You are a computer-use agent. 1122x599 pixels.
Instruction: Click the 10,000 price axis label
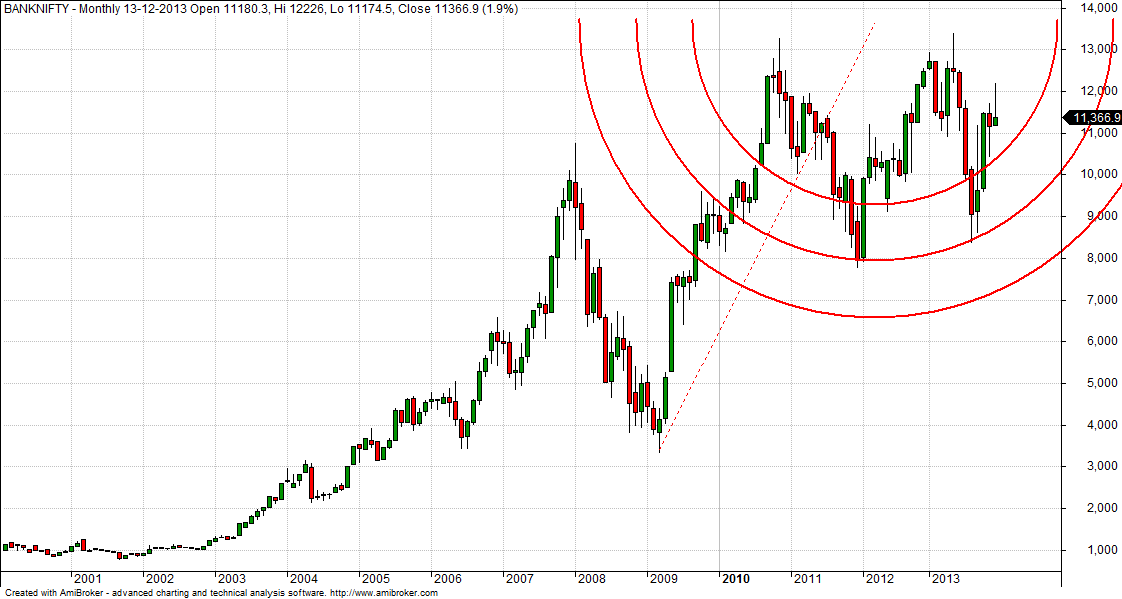click(x=1094, y=175)
